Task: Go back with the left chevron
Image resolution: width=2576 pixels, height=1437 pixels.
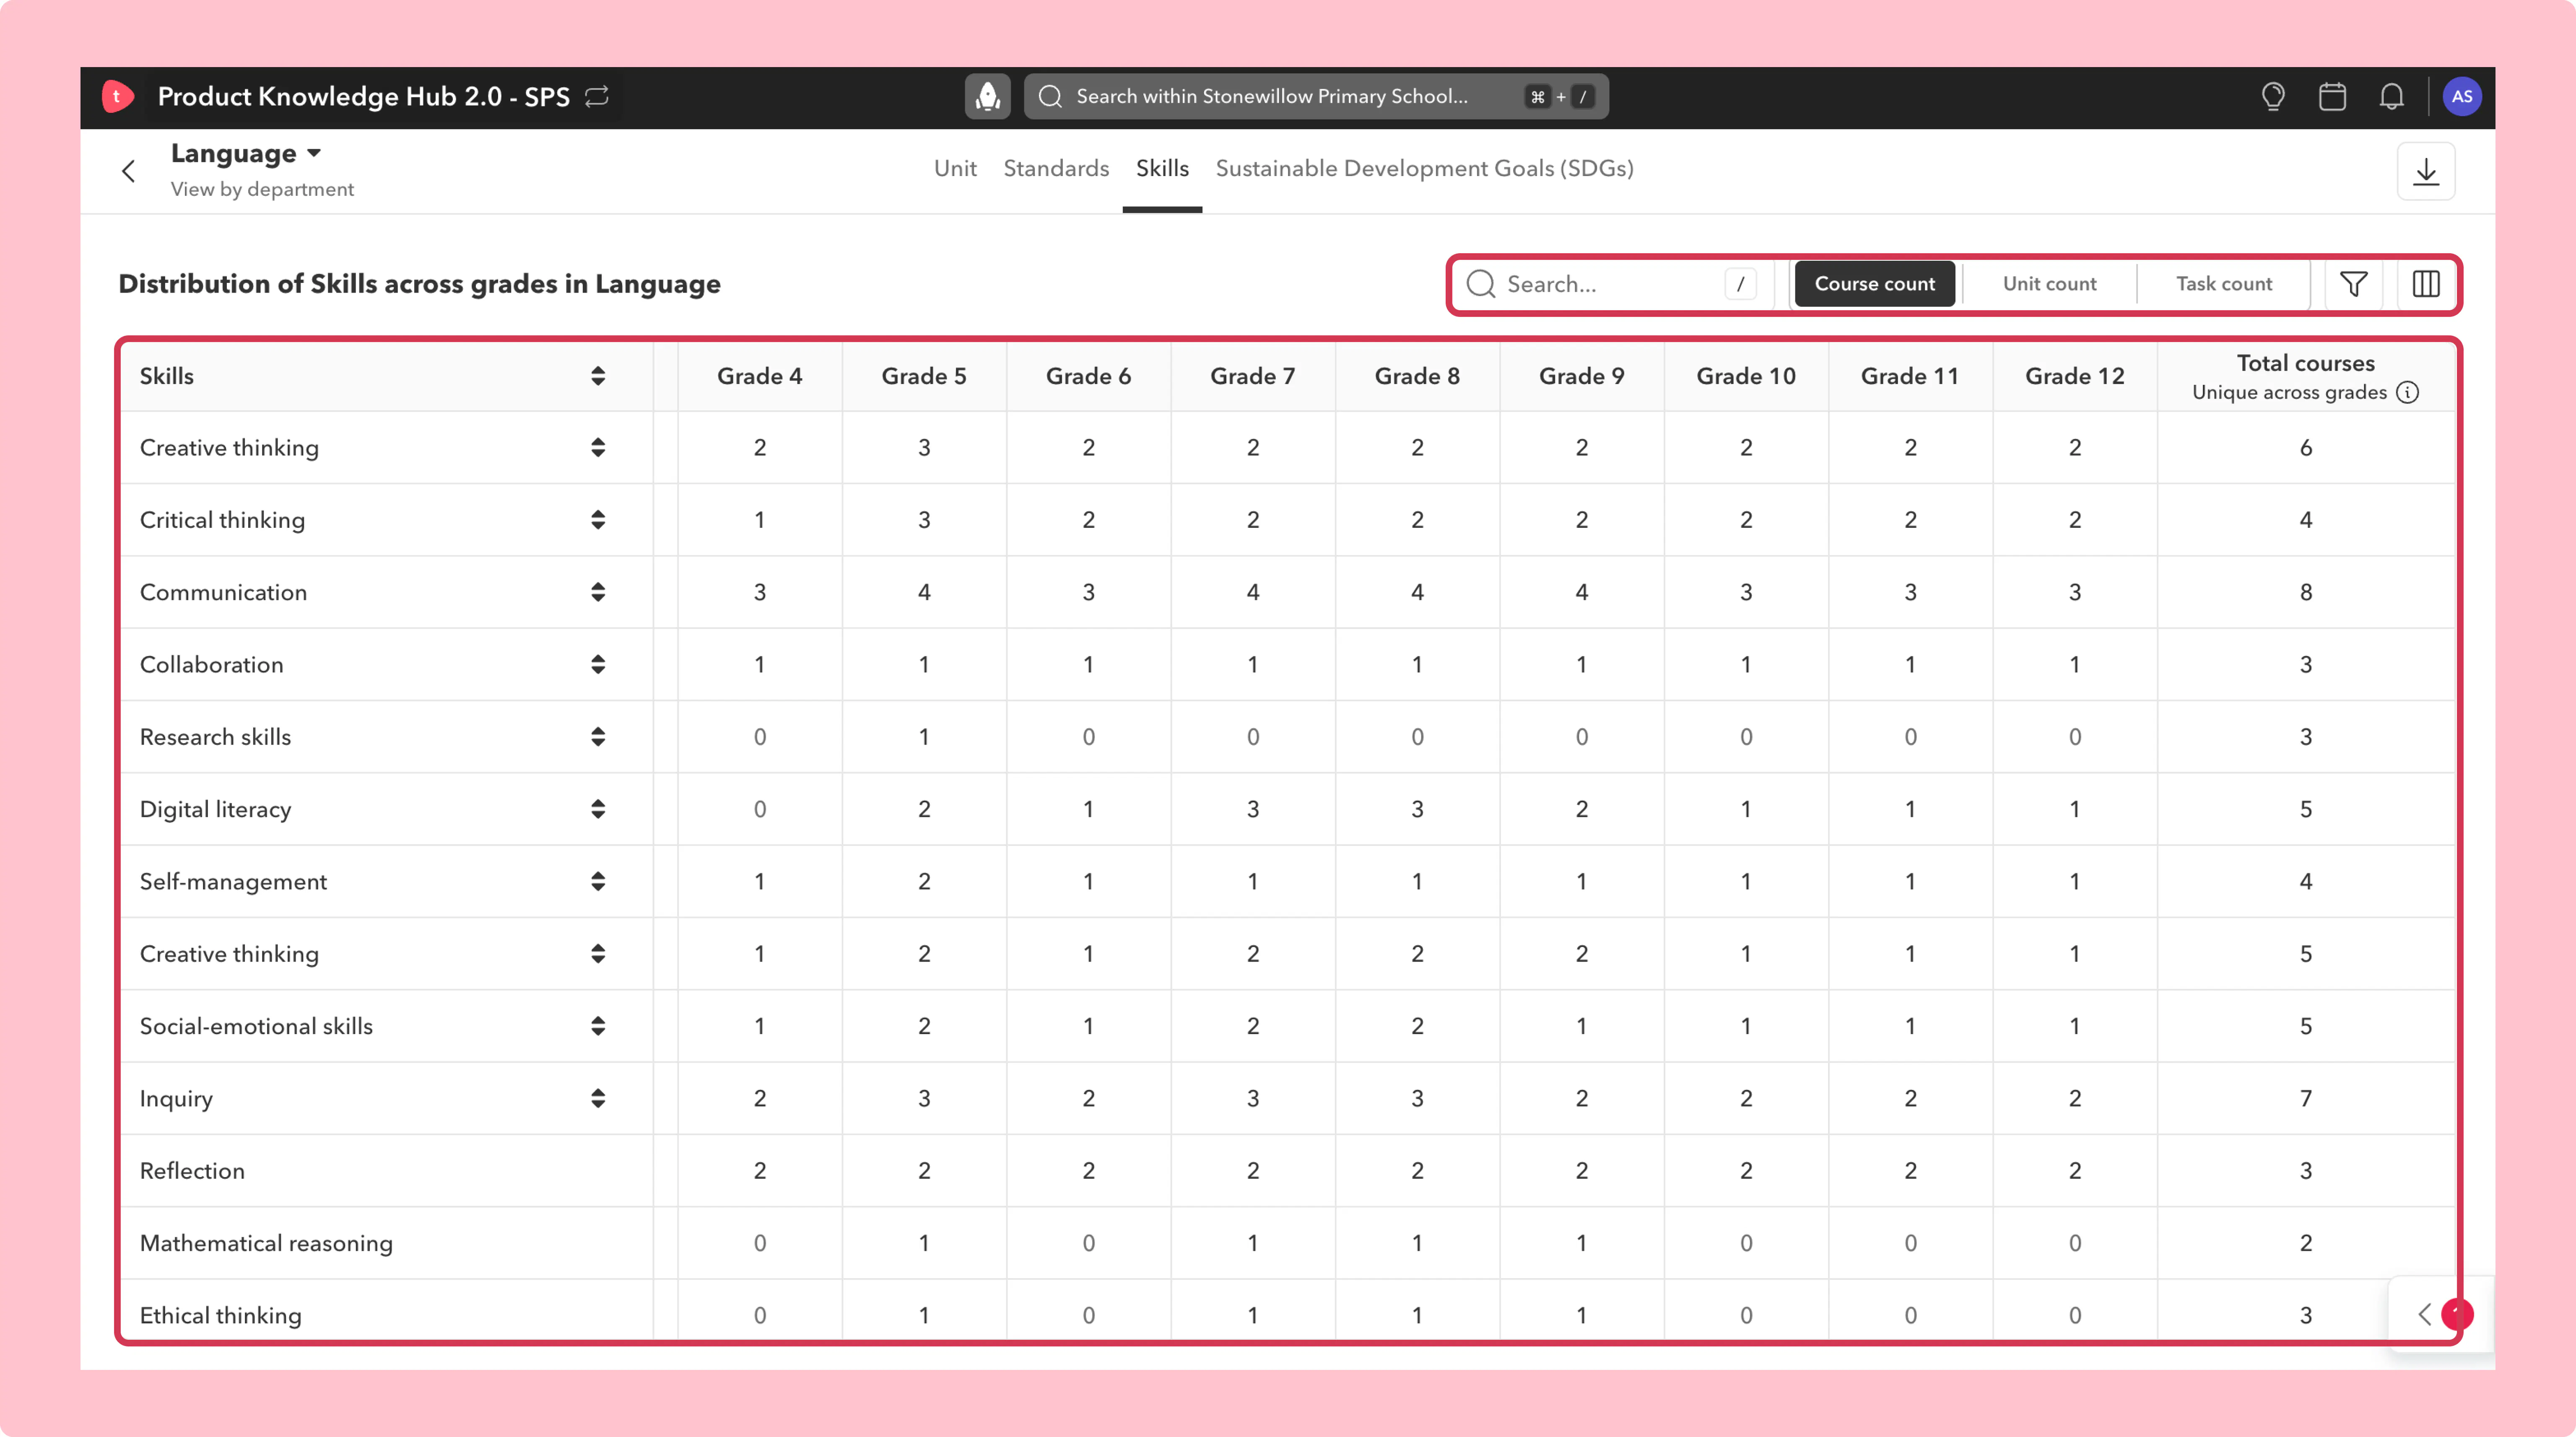Action: [128, 171]
